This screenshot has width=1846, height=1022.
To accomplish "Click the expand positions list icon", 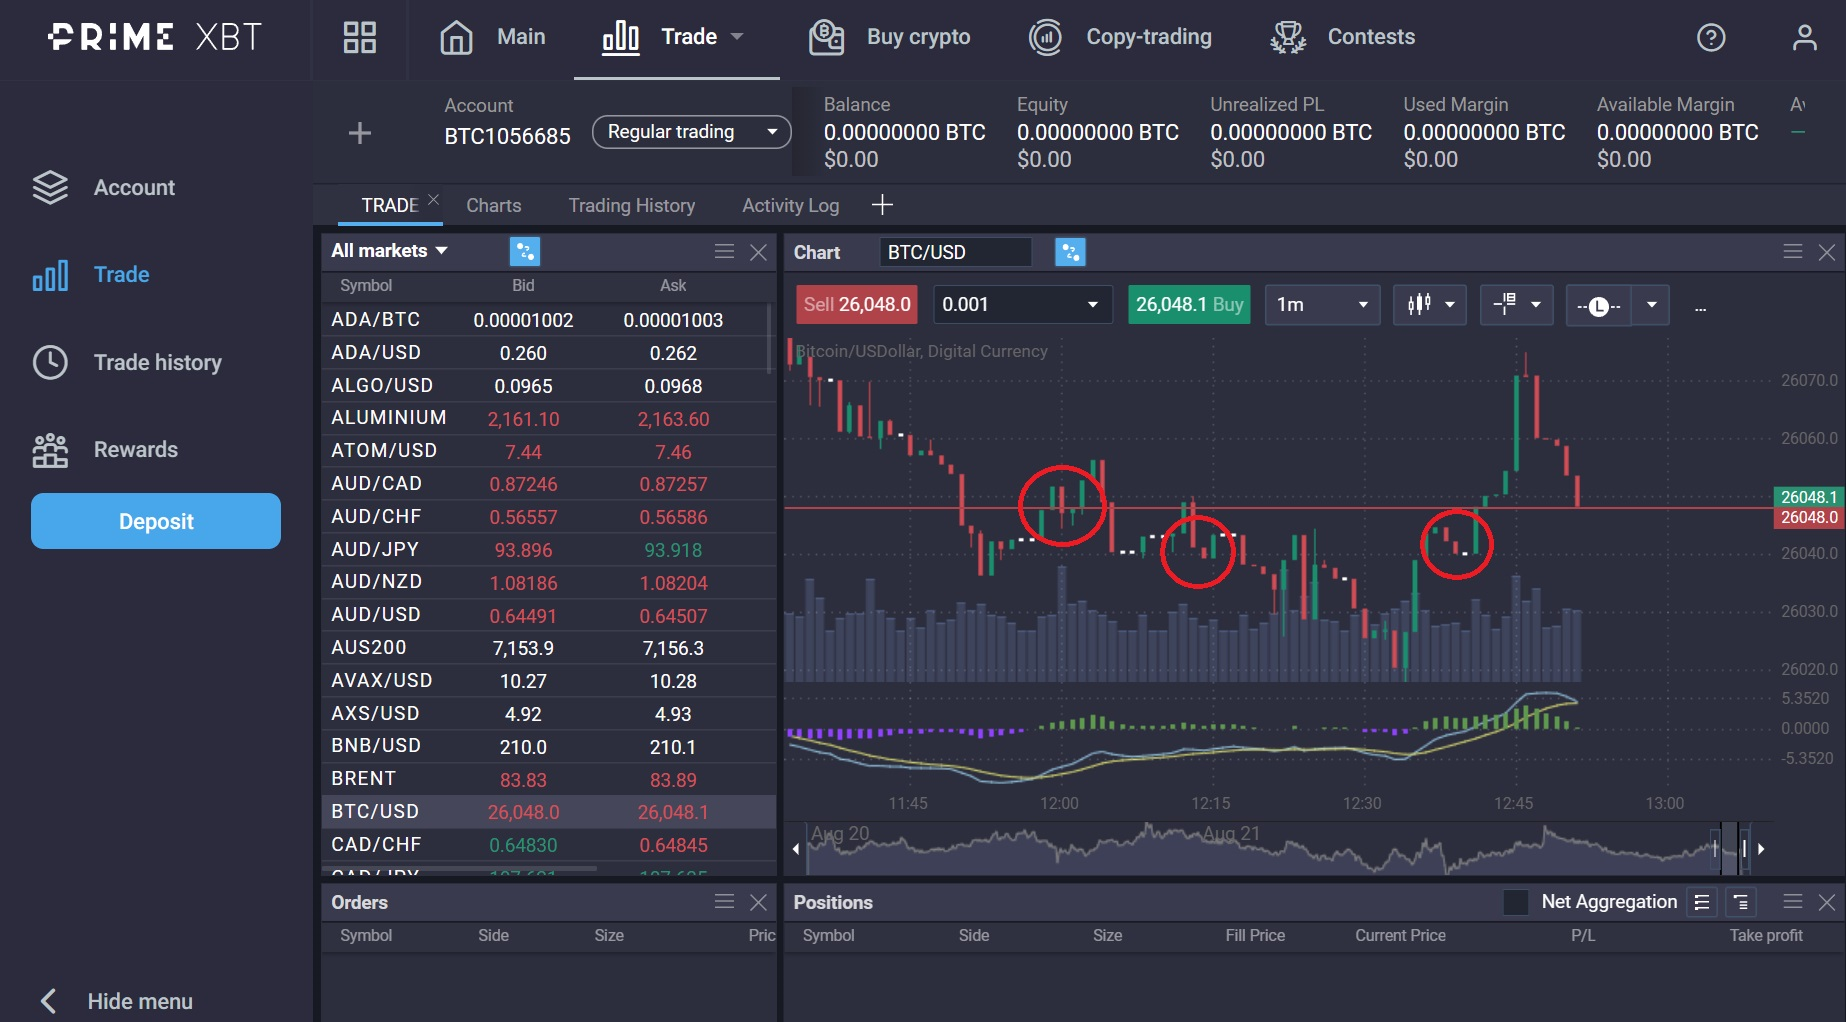I will click(1702, 902).
